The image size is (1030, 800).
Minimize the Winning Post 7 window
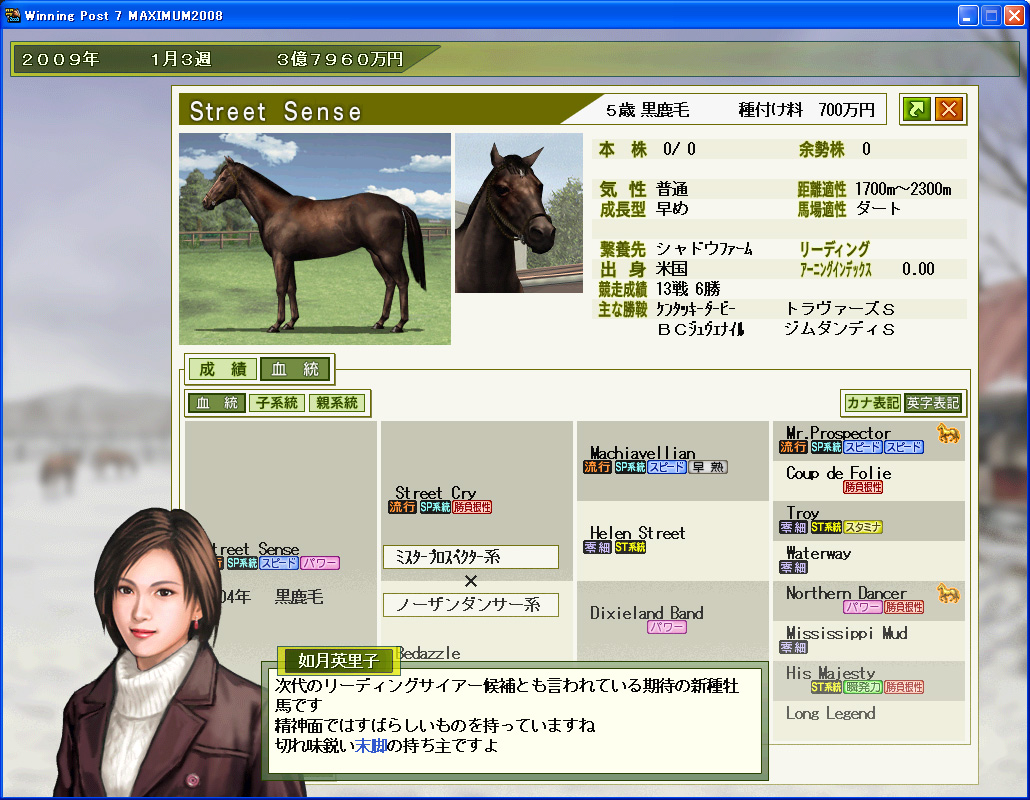pos(968,15)
